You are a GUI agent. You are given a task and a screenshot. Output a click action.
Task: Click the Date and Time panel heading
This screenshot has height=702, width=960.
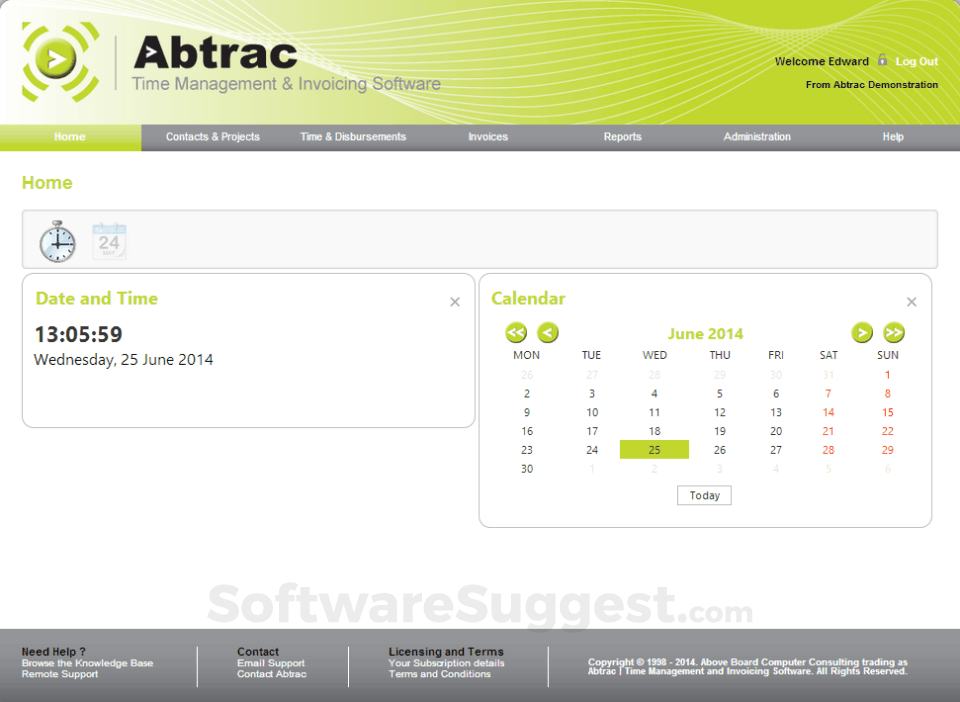click(97, 298)
